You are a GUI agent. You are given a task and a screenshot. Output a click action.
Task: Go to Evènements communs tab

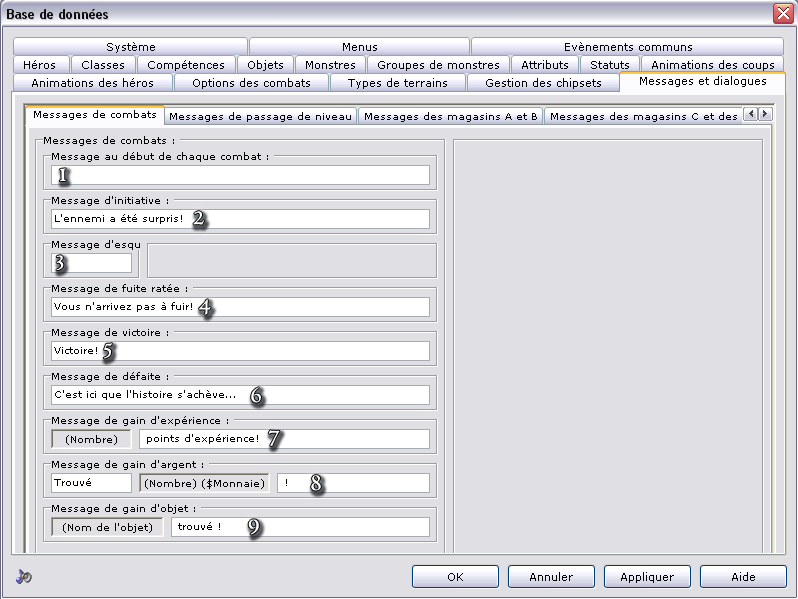pyautogui.click(x=627, y=47)
